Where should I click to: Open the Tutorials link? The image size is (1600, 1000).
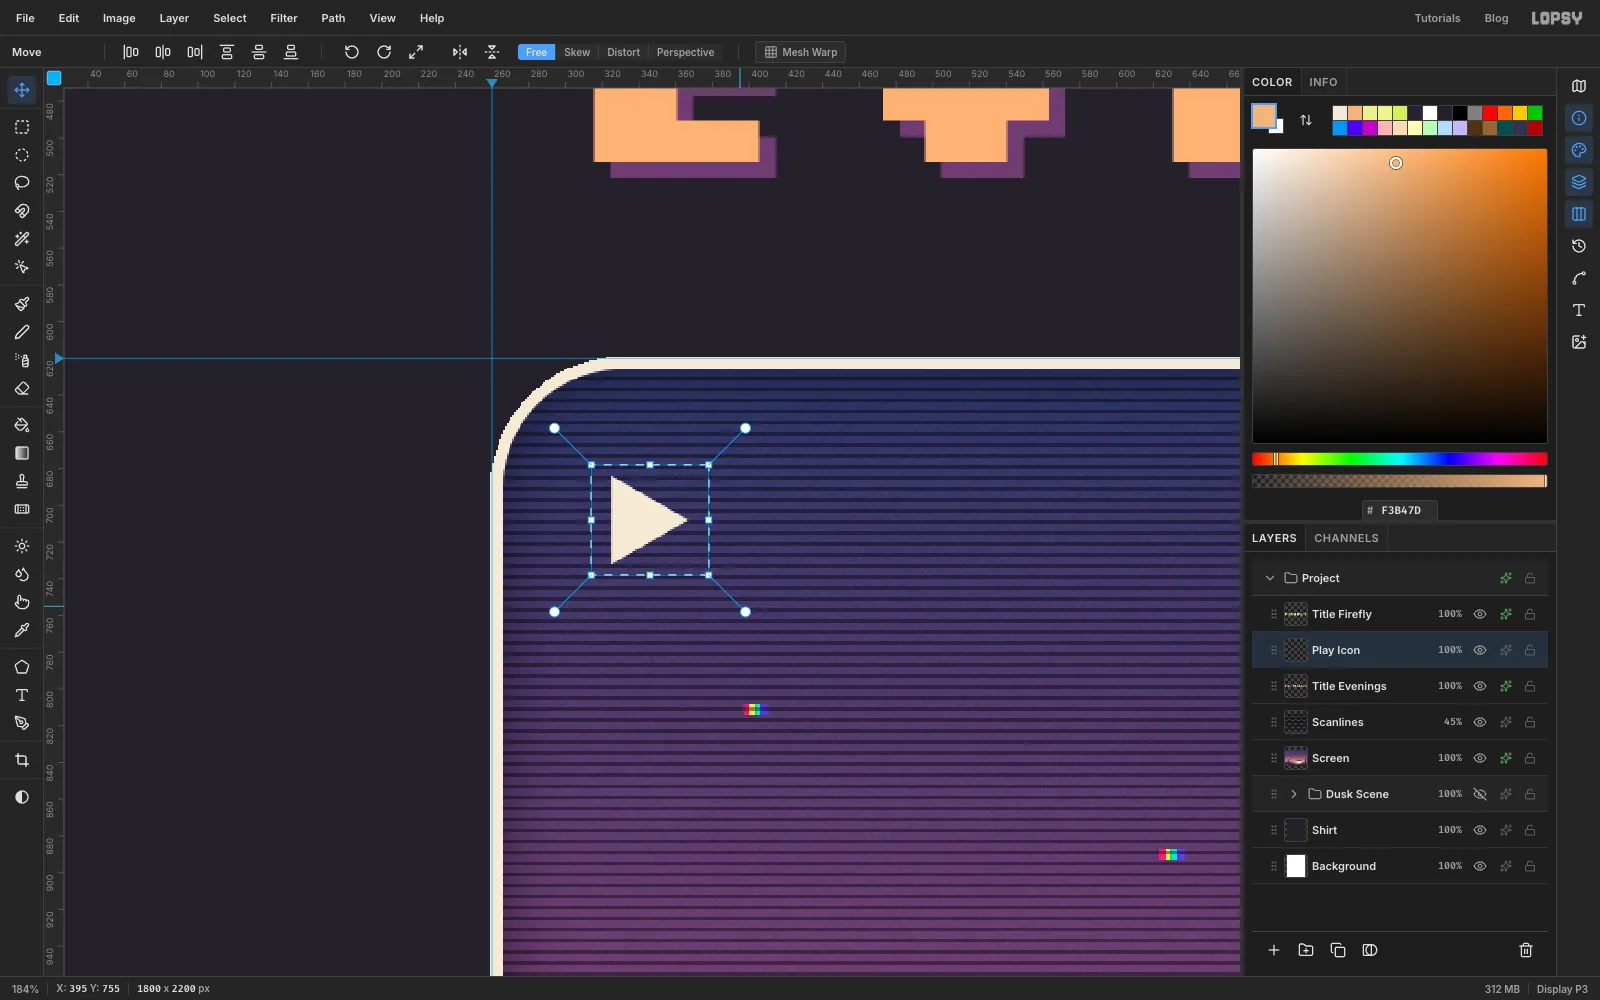coord(1437,18)
